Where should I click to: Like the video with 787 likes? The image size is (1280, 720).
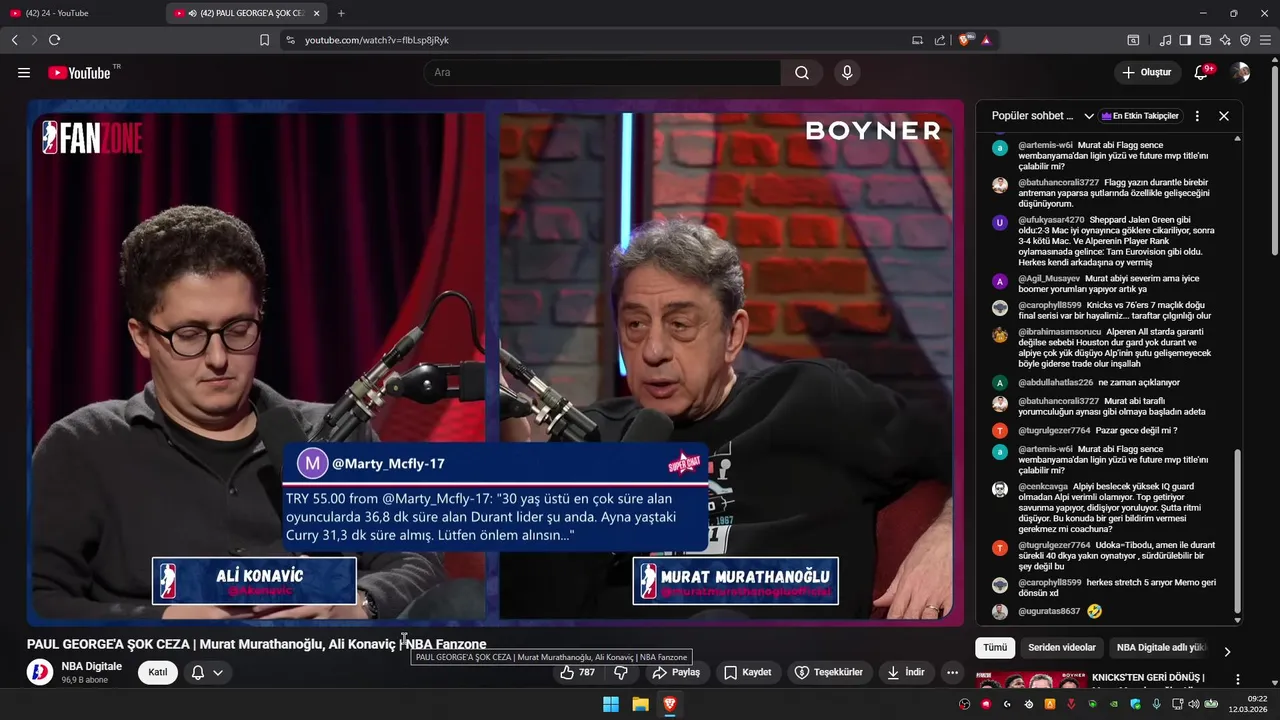(x=578, y=672)
